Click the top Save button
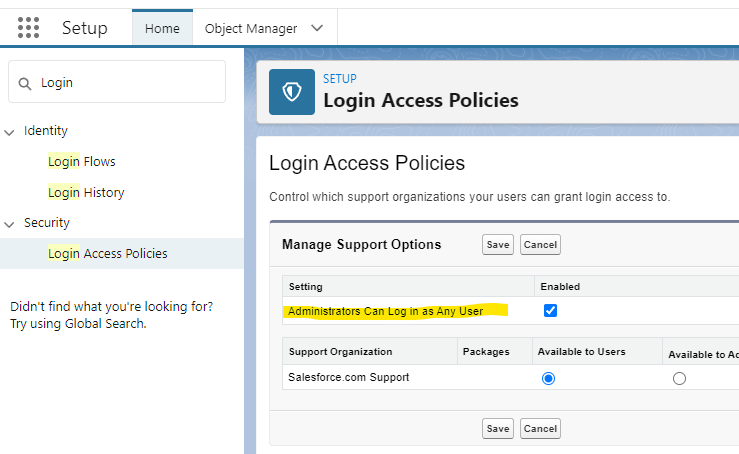739x454 pixels. point(497,245)
